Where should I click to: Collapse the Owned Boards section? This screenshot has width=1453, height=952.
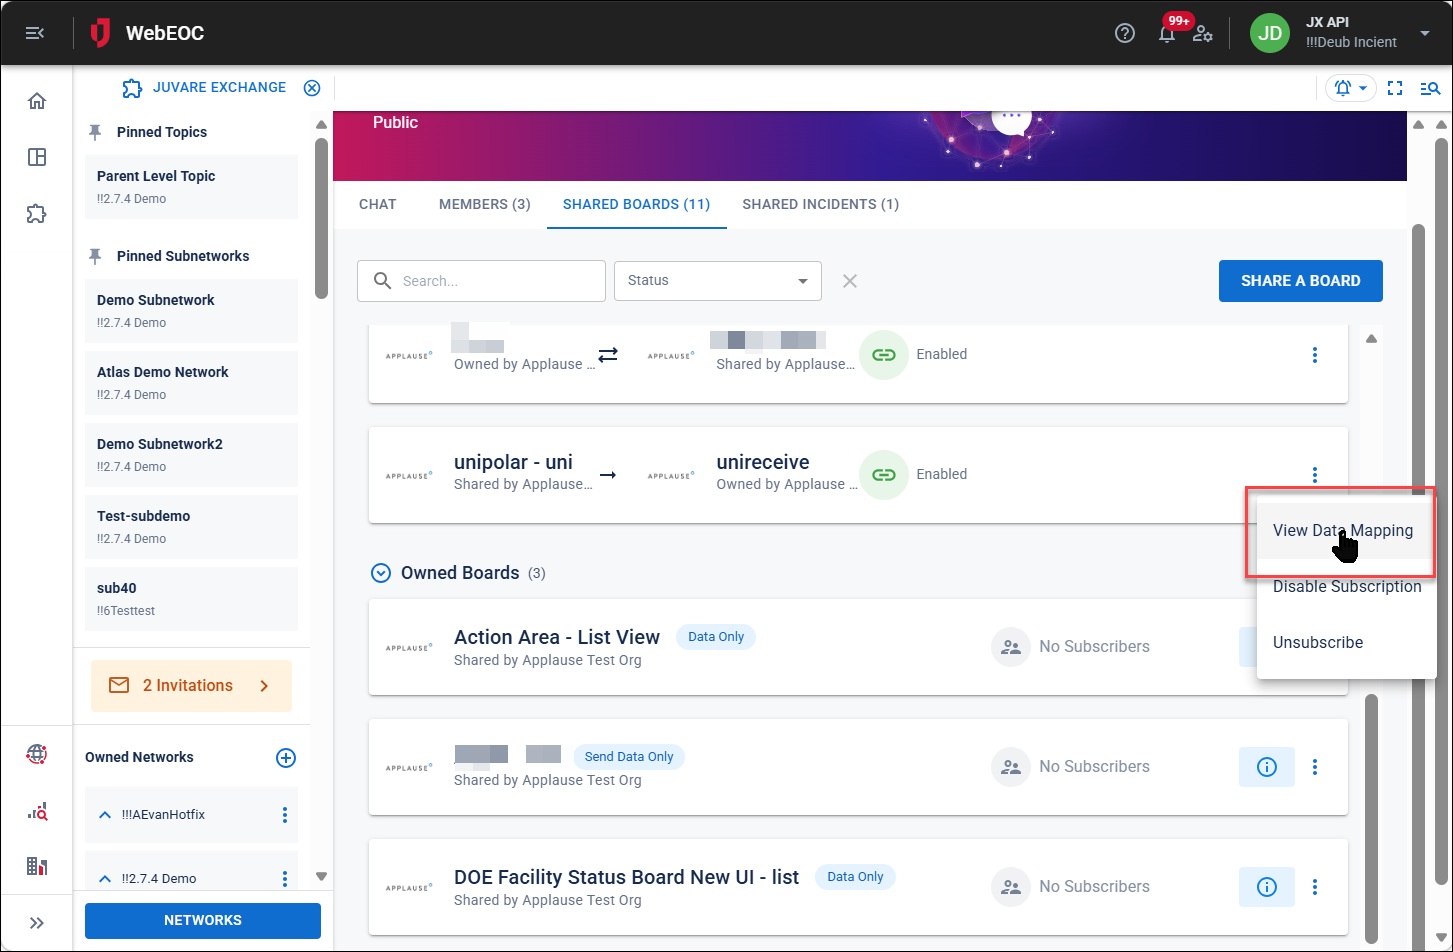click(x=380, y=573)
